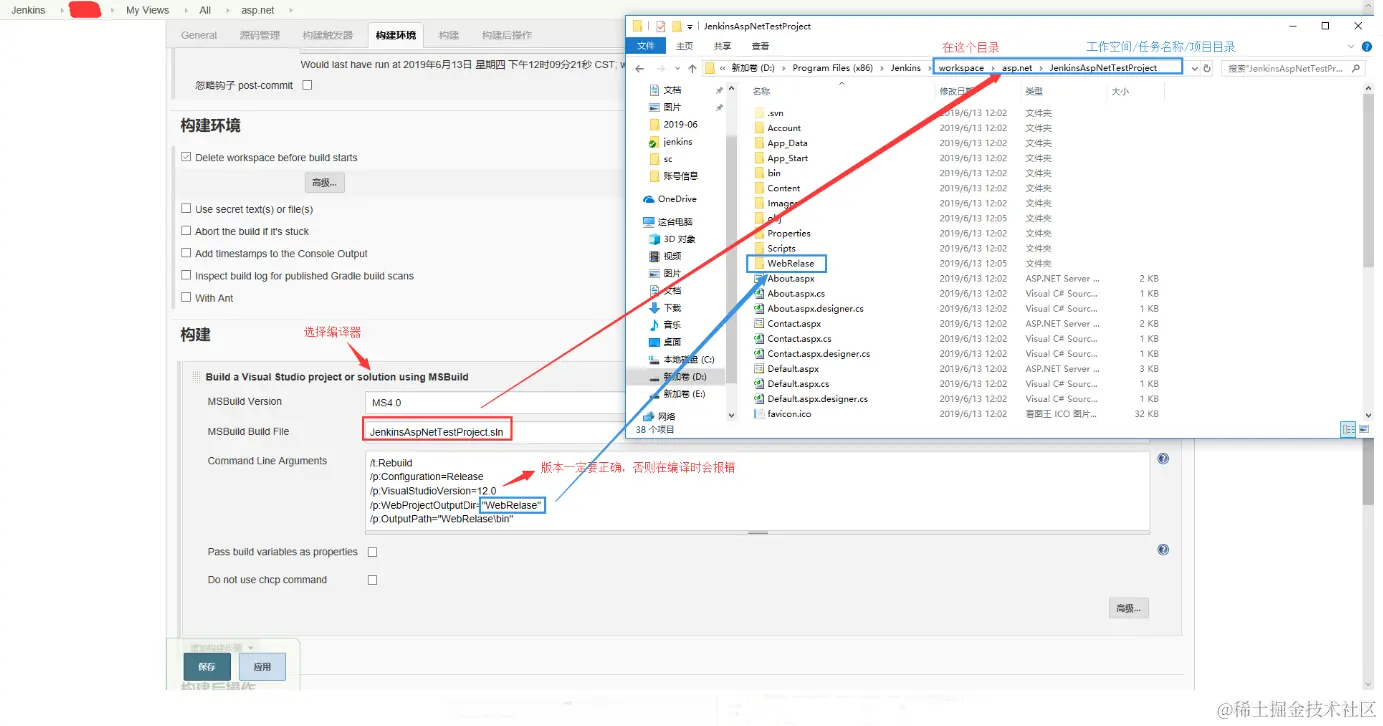Open OneDrive in the navigation pane
The width and height of the screenshot is (1383, 726).
(x=670, y=199)
